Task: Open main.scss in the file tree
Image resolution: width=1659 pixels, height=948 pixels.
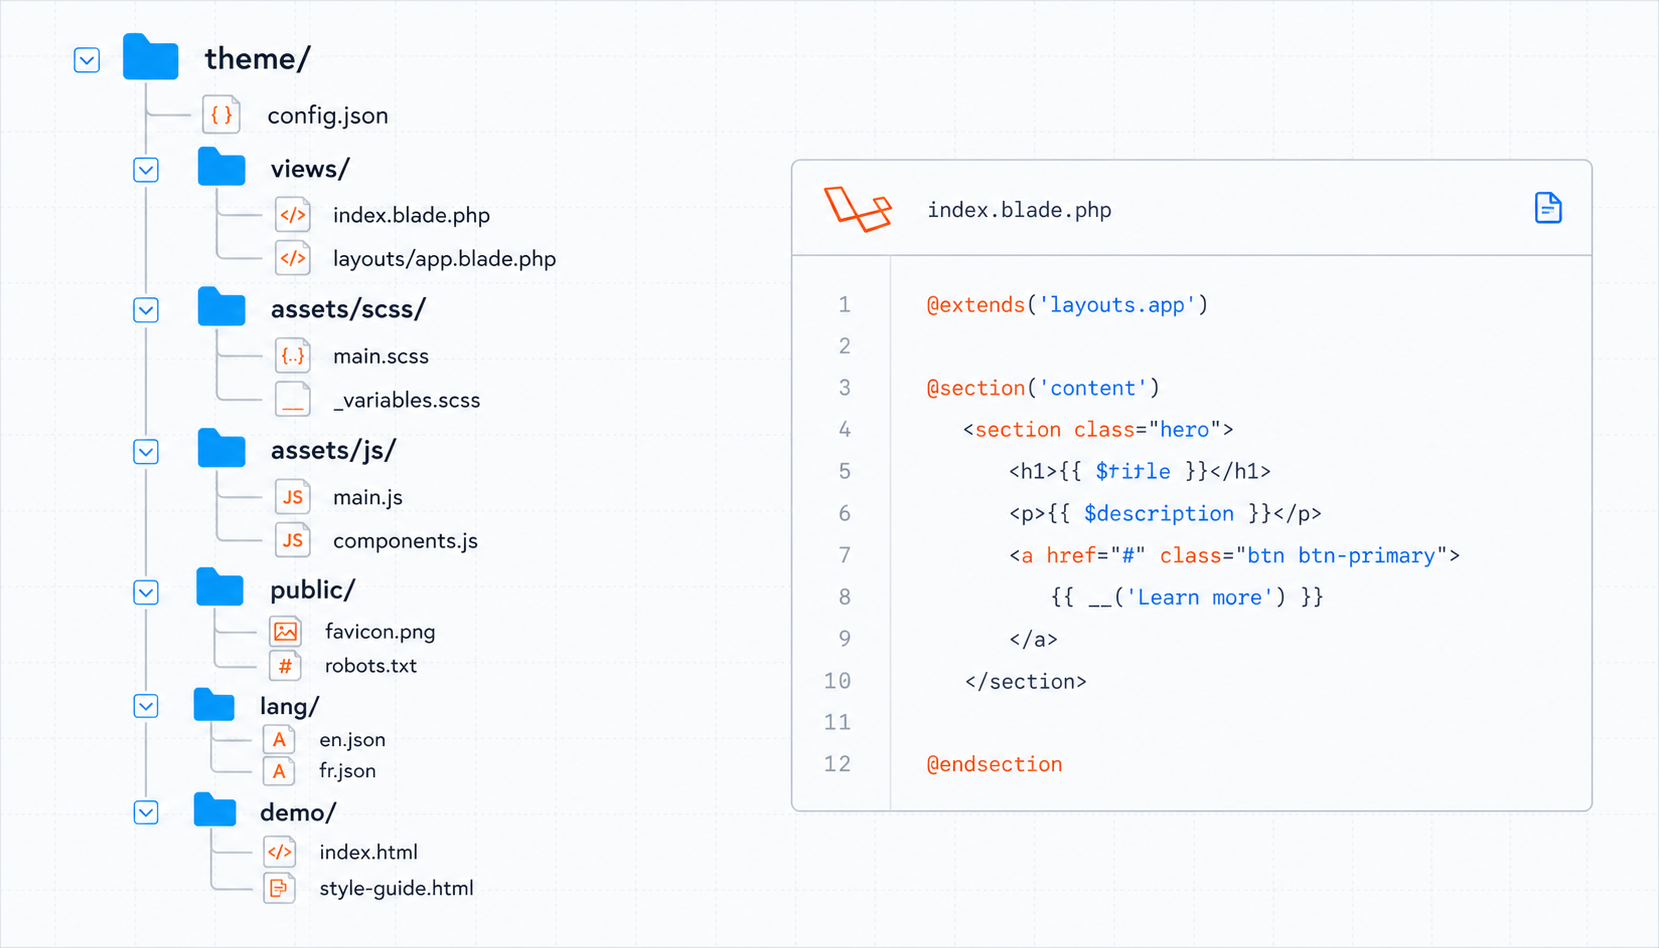Action: pyautogui.click(x=380, y=356)
